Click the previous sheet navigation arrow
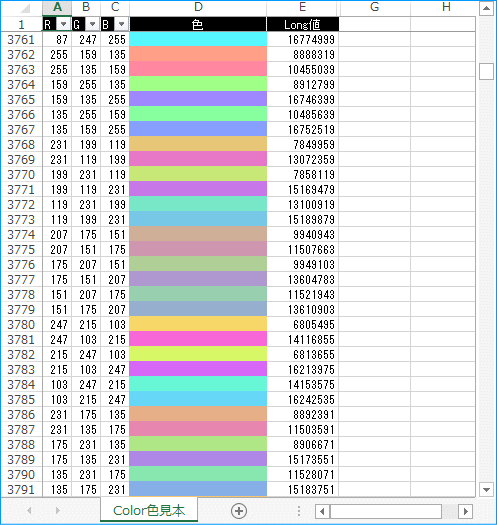Viewport: 497px width, 525px height. [x=29, y=511]
